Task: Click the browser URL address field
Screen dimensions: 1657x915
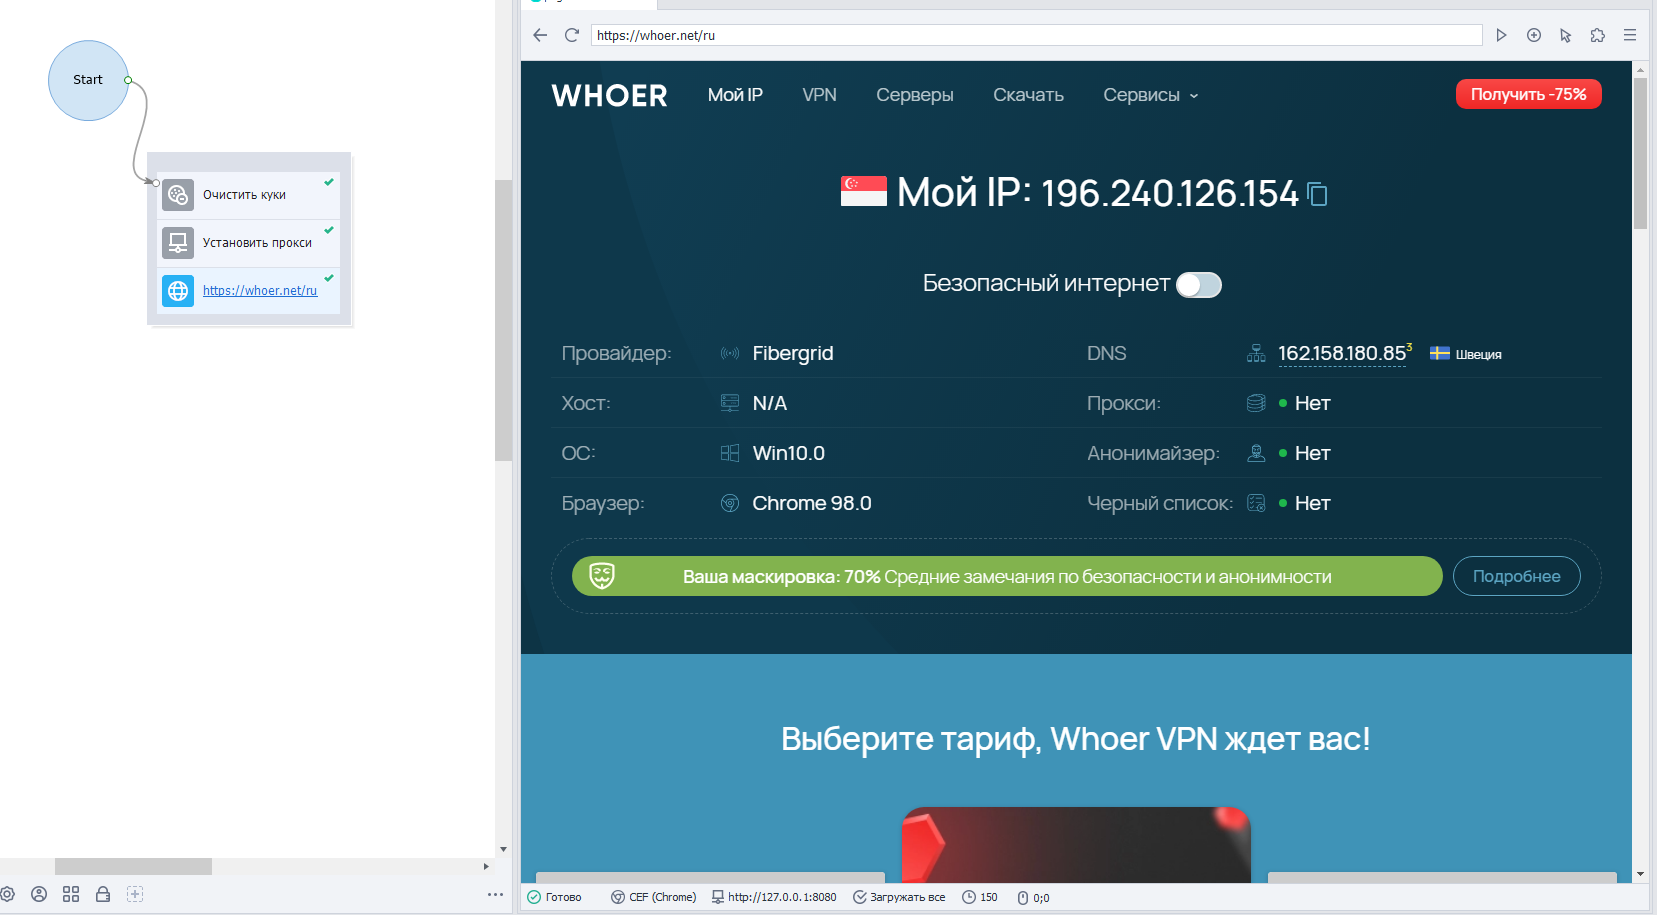Action: [1036, 35]
